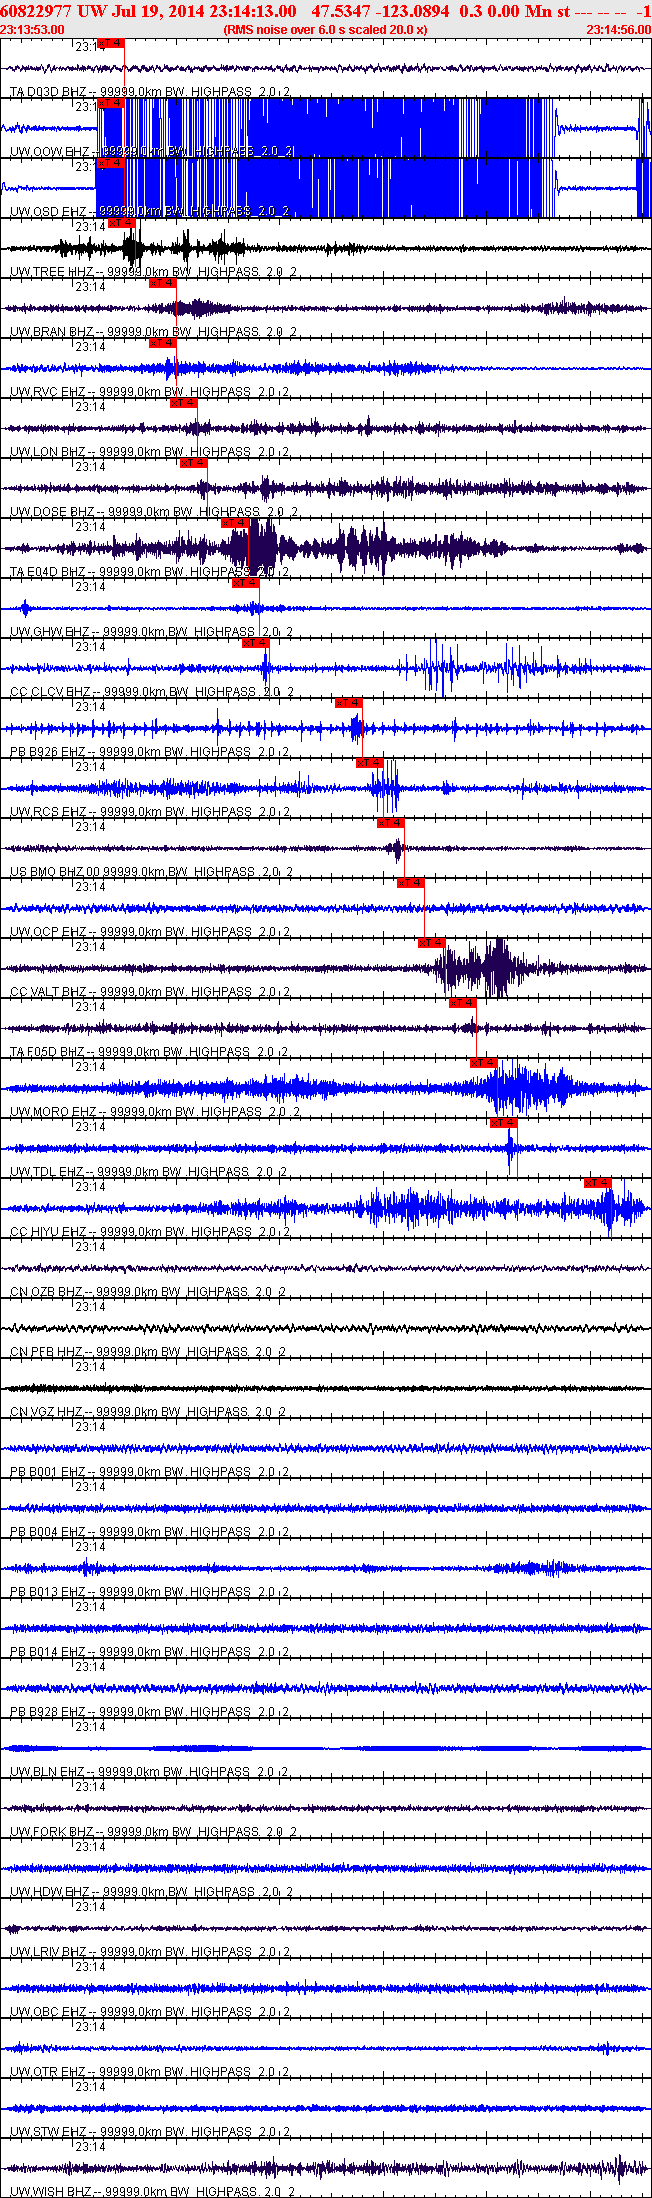
Task: Click the event ID 60822977 in header
Action: pyautogui.click(x=37, y=11)
